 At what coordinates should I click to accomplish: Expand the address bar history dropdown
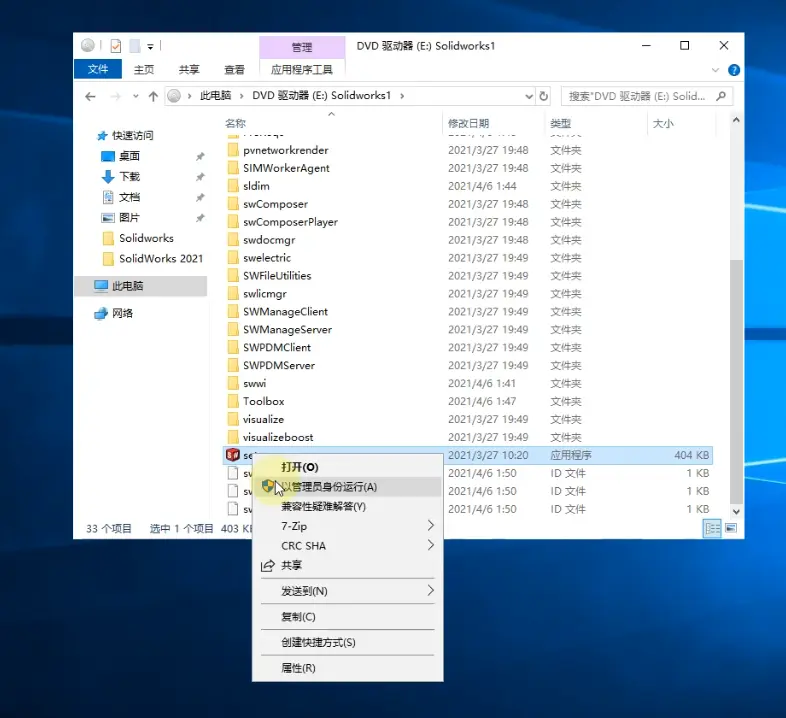(529, 96)
